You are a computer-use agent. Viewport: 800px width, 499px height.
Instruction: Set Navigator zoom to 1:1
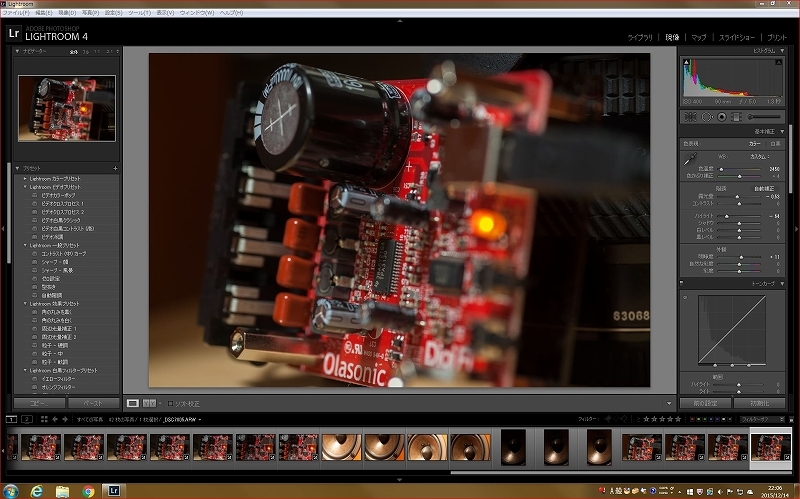click(x=97, y=52)
